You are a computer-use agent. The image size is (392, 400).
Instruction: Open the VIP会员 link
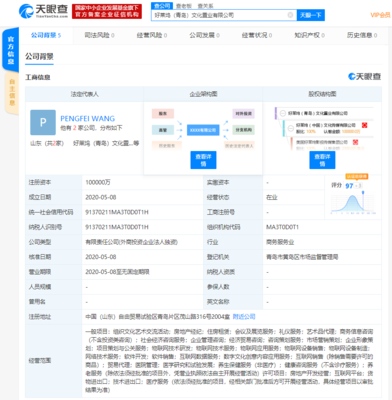coord(380,15)
